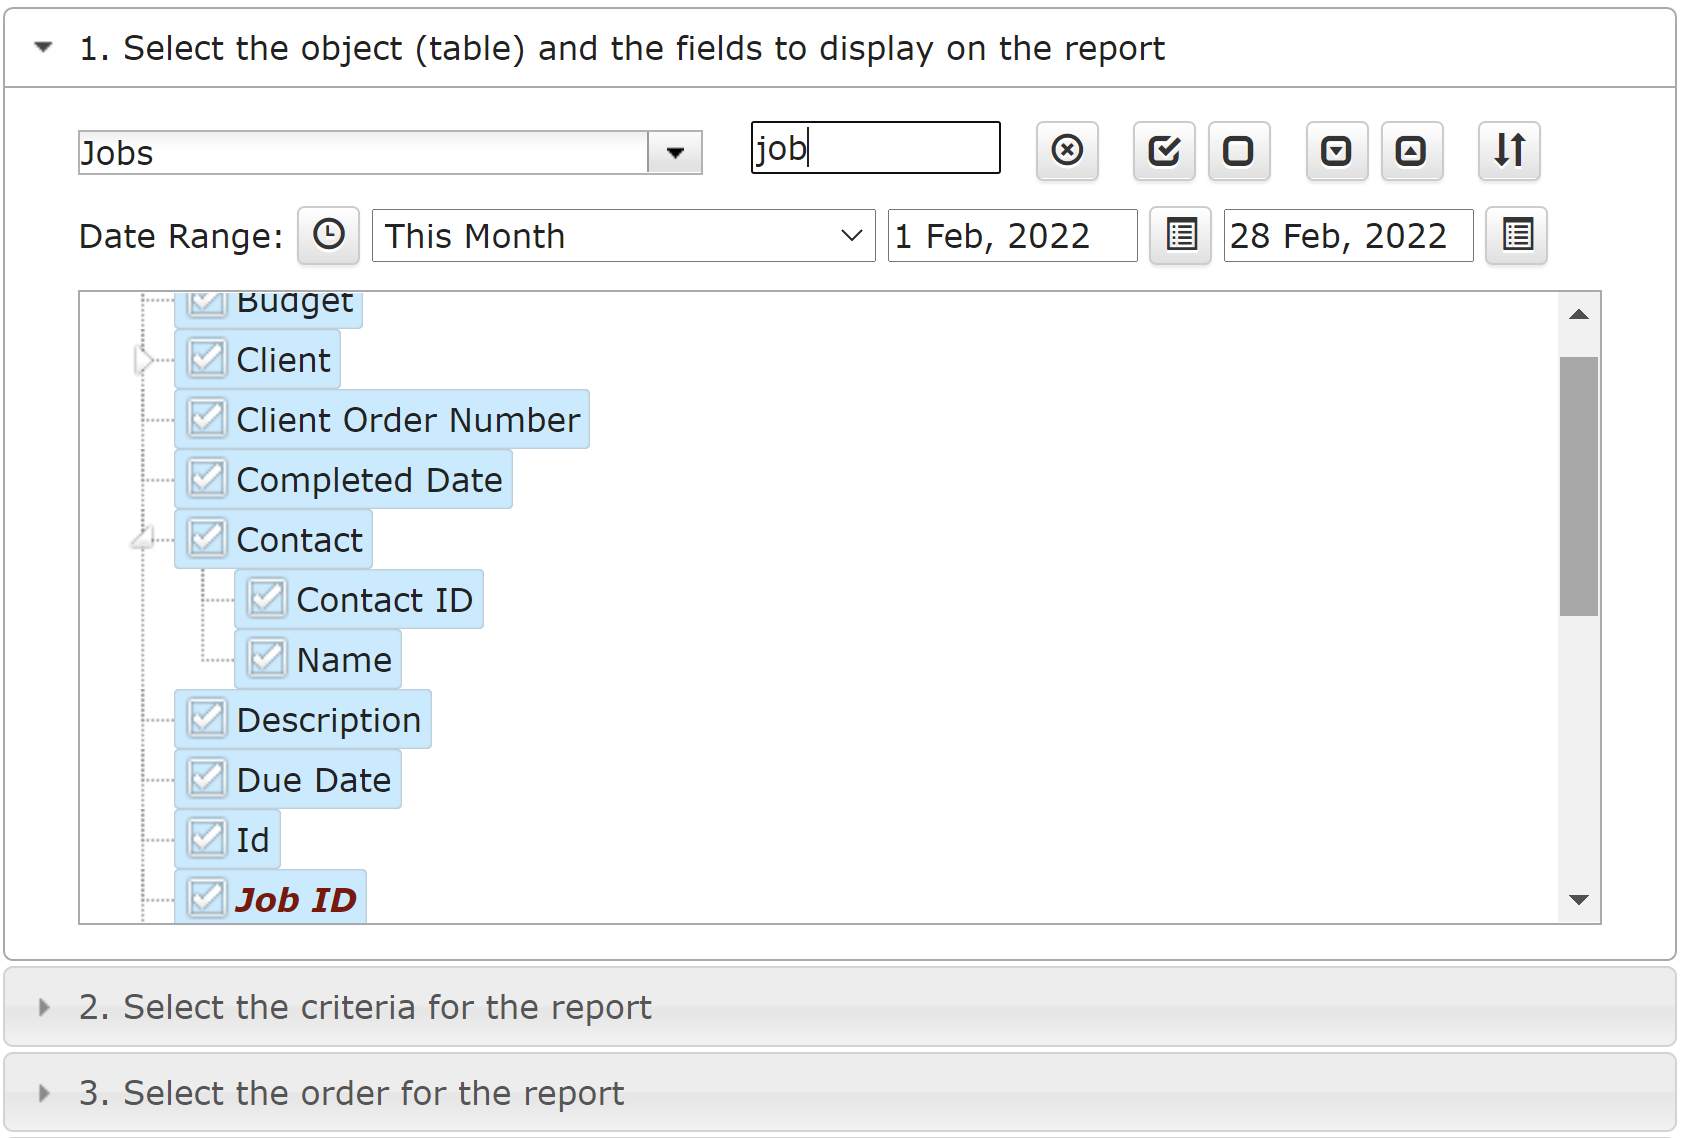Clear the field search filter
Screen dimensions: 1683x1138
1067,151
